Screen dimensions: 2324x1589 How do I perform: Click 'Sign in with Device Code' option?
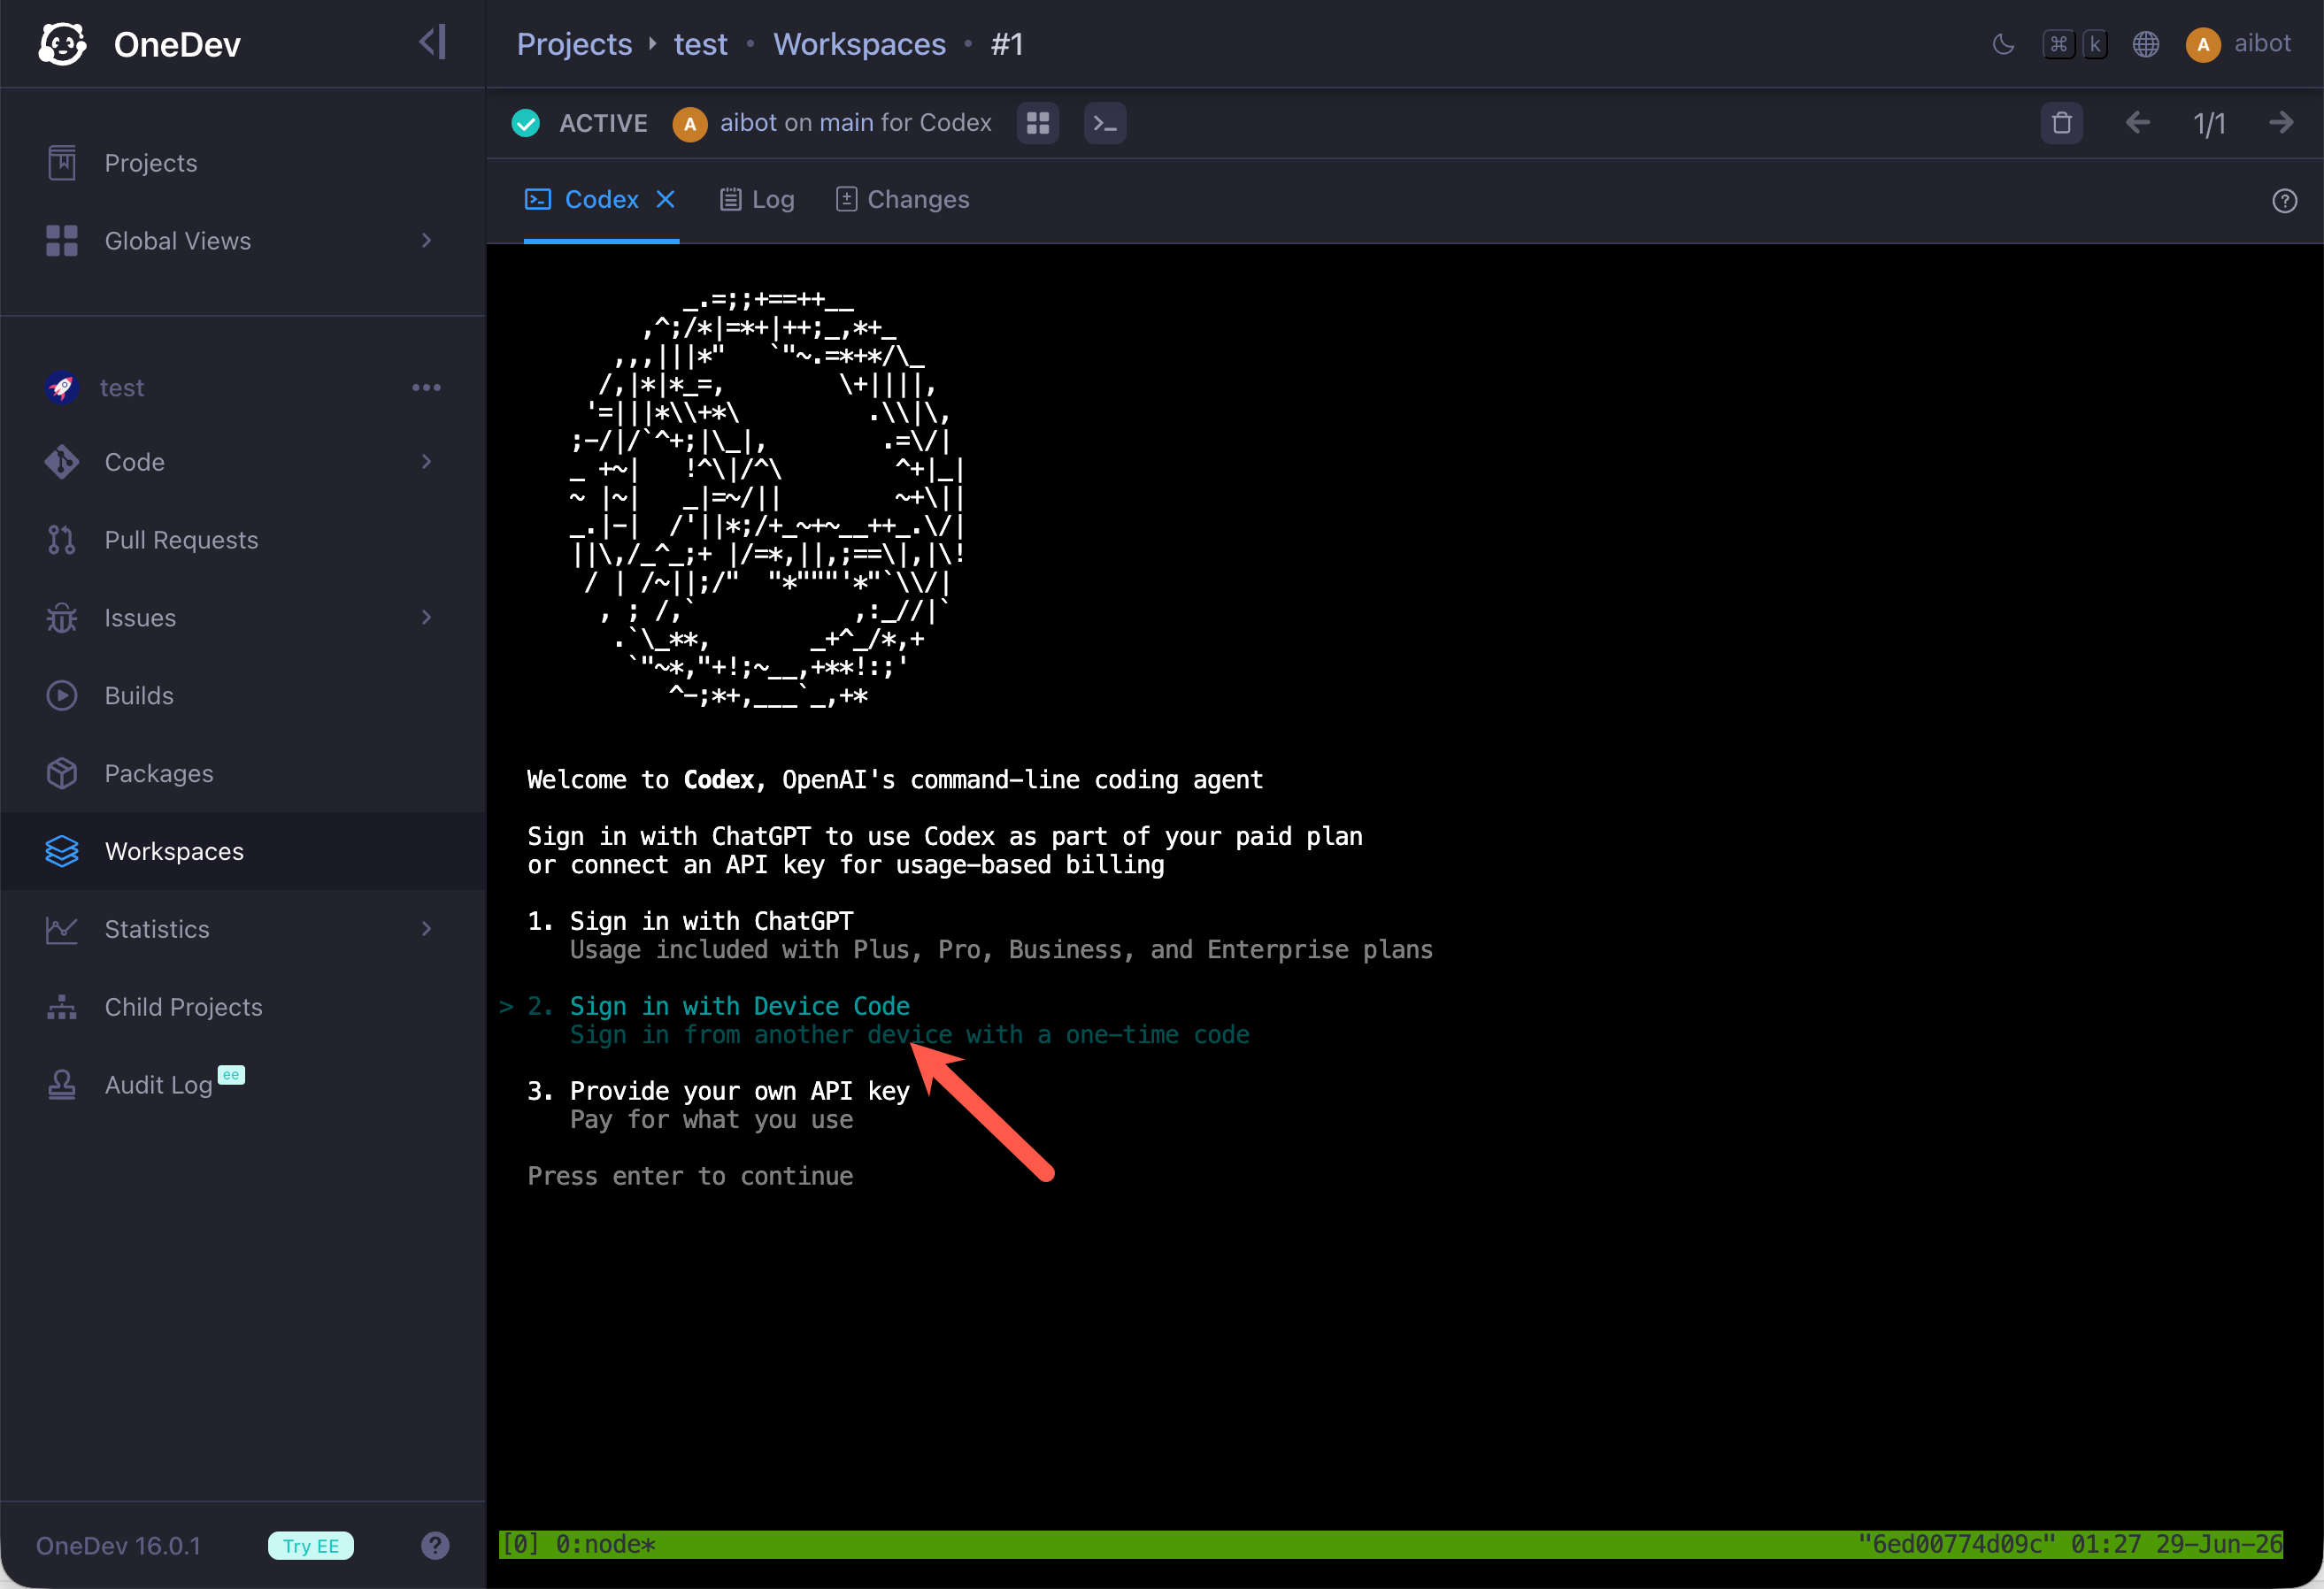click(x=739, y=1006)
